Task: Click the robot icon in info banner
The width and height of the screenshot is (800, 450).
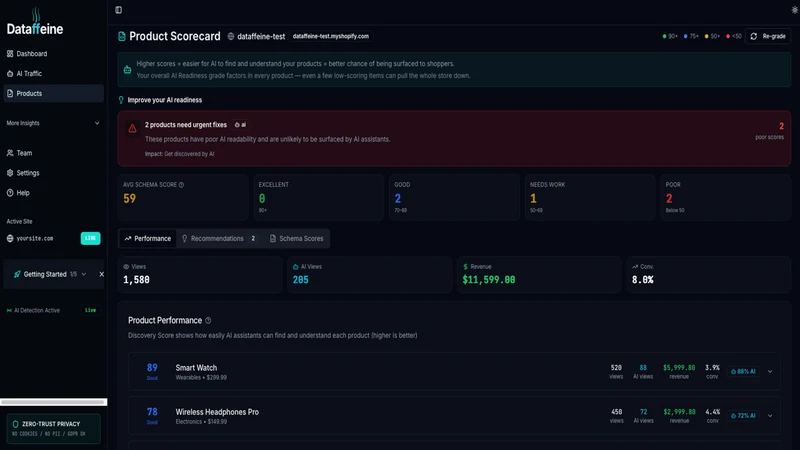Action: pyautogui.click(x=128, y=69)
